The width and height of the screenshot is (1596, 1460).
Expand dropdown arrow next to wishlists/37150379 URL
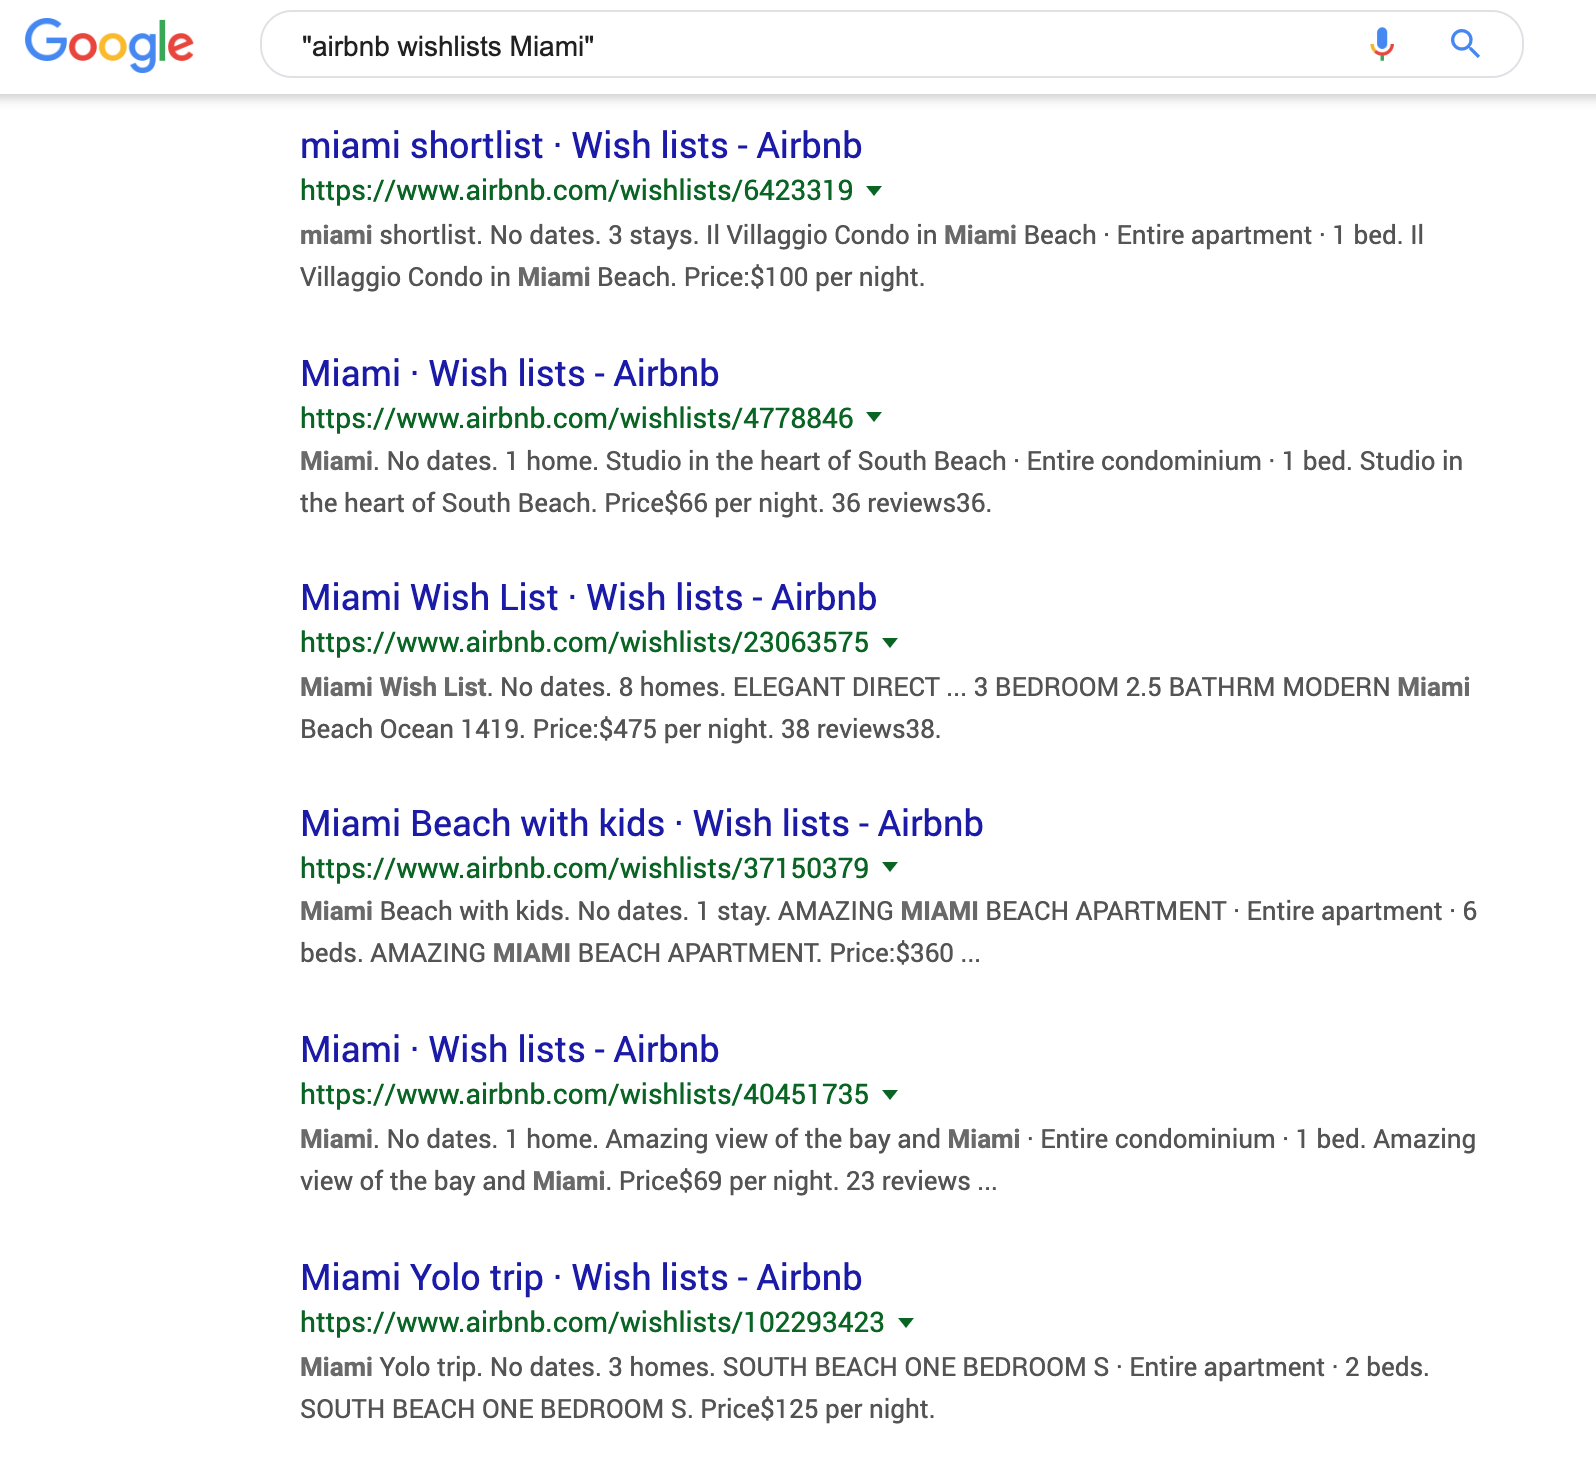click(x=890, y=867)
